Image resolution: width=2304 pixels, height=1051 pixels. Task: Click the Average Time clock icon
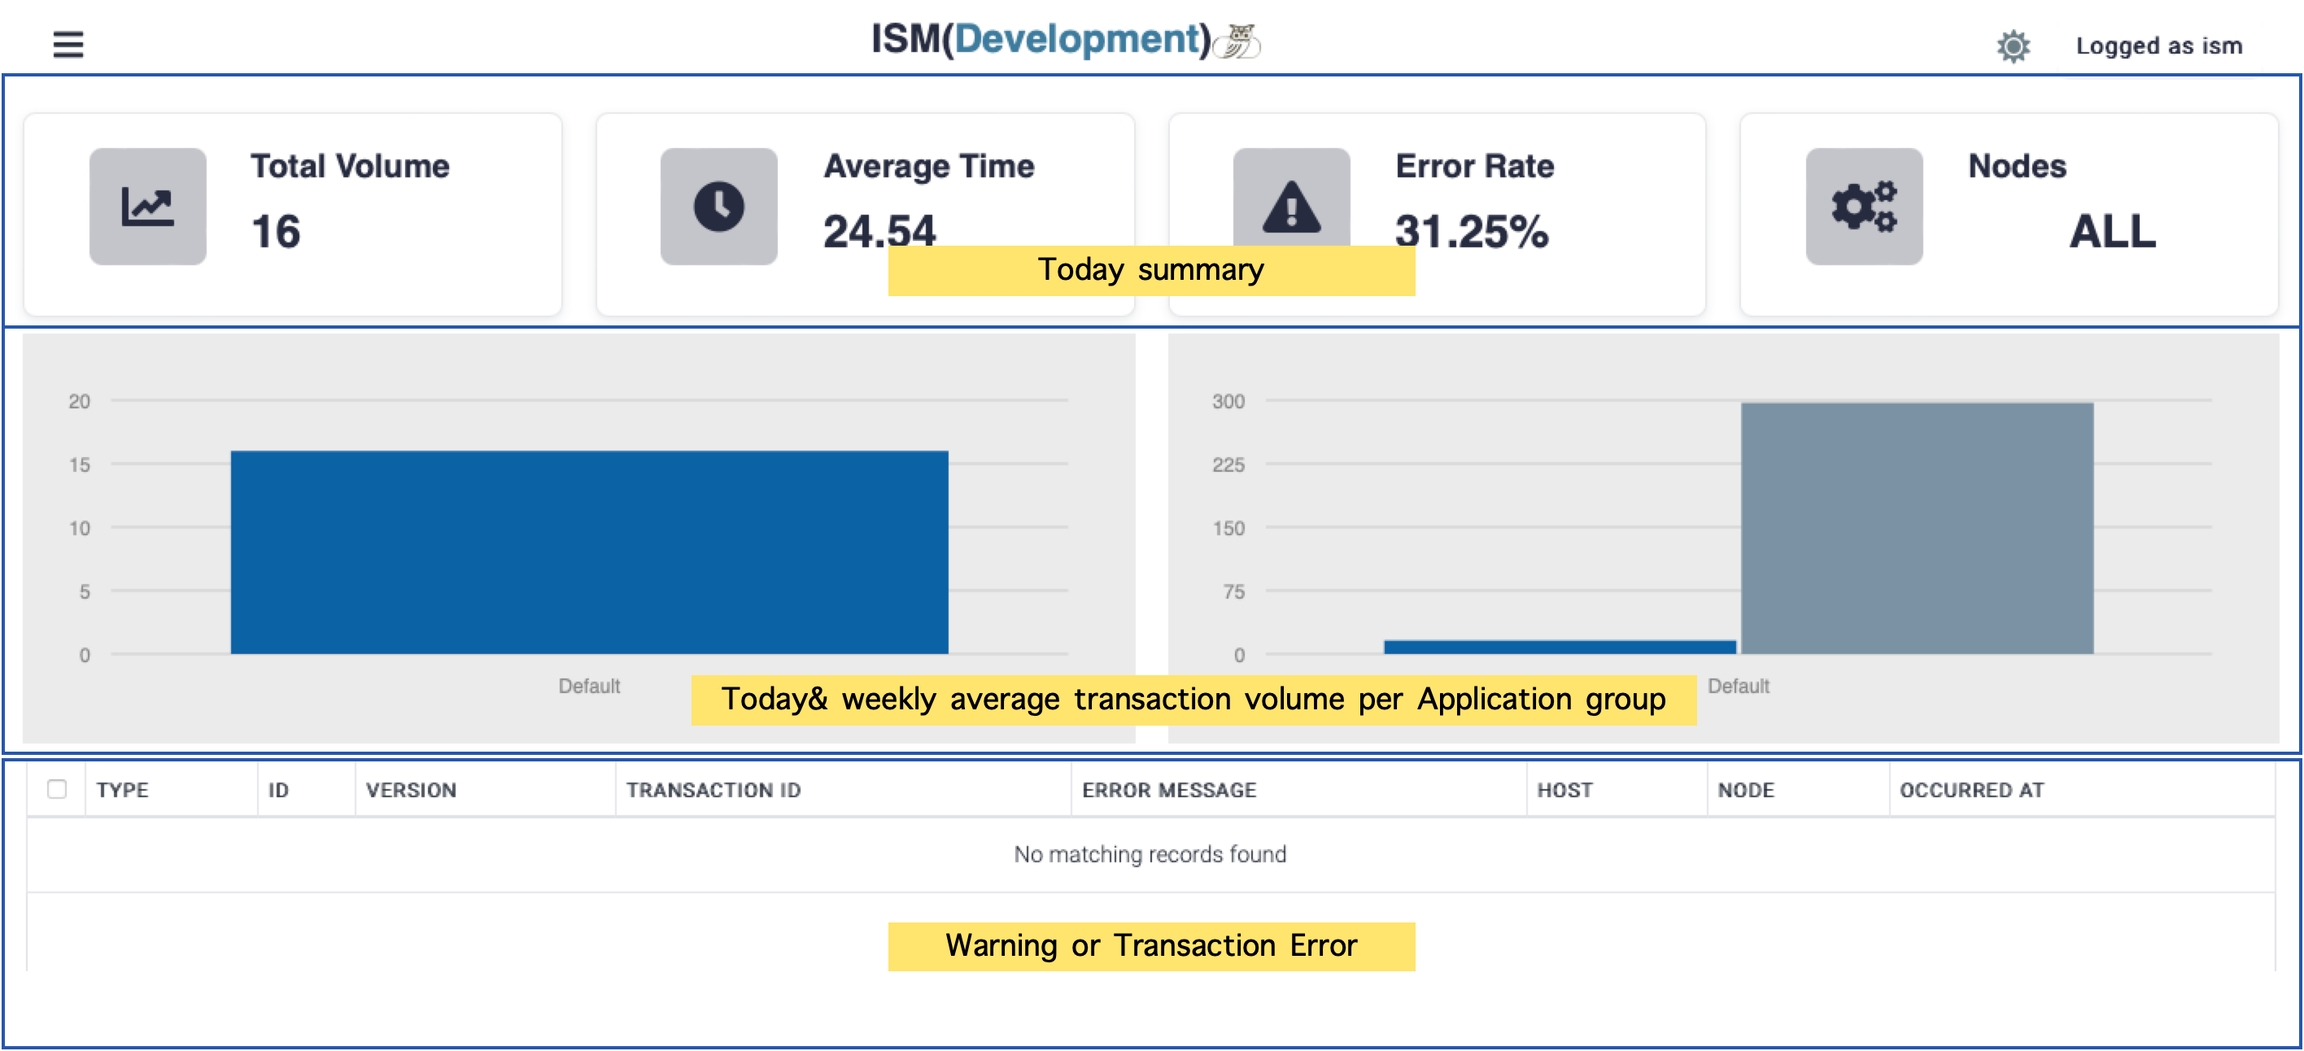719,207
